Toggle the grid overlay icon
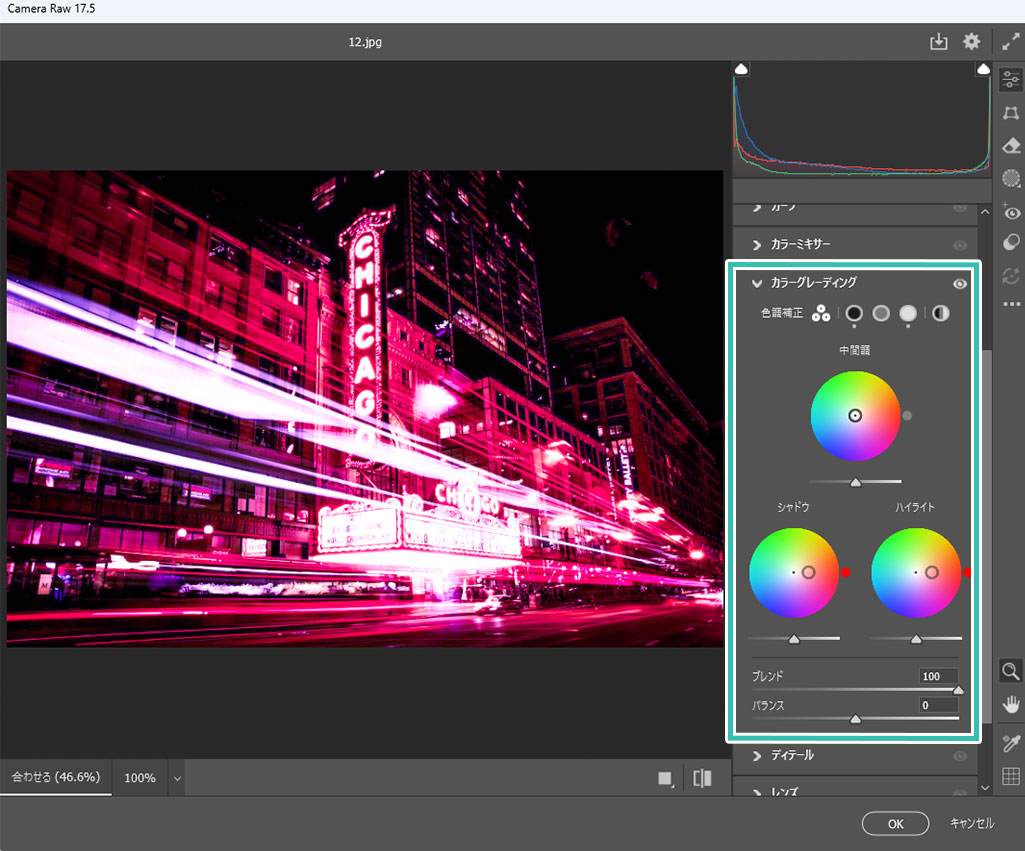The width and height of the screenshot is (1025, 851). (x=1010, y=775)
